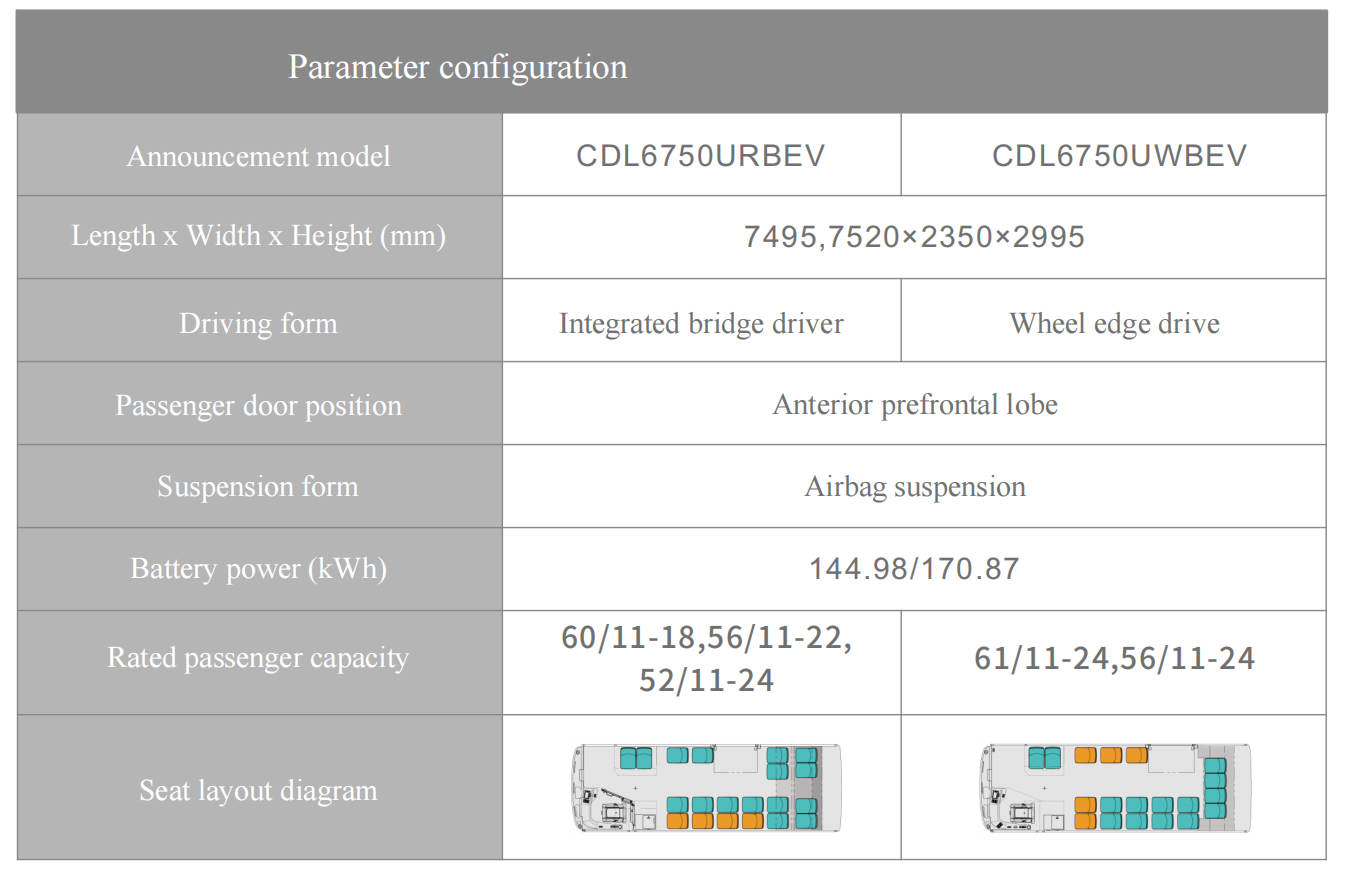Click the Battery power (kWh) label
The width and height of the screenshot is (1355, 870).
(258, 568)
